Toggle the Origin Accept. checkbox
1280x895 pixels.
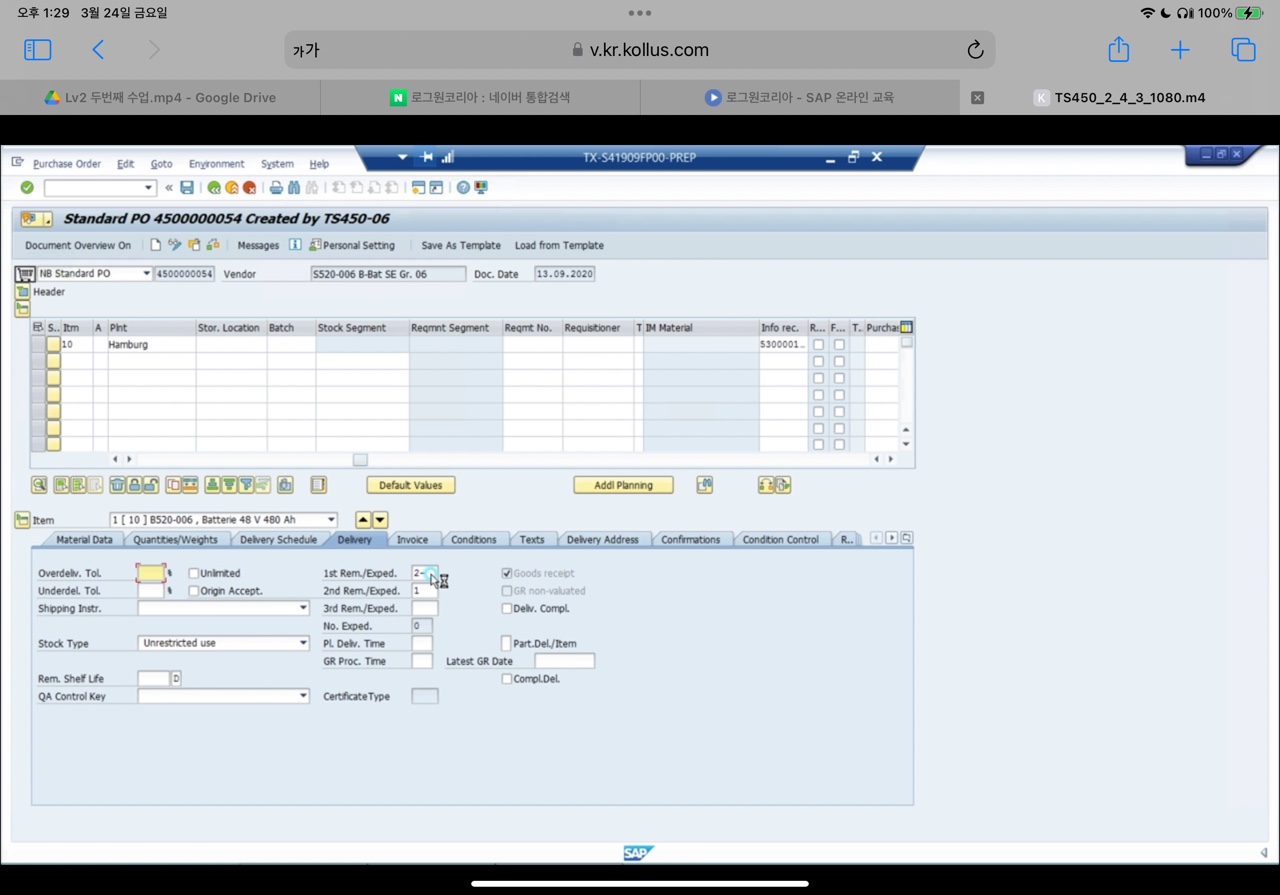click(194, 591)
